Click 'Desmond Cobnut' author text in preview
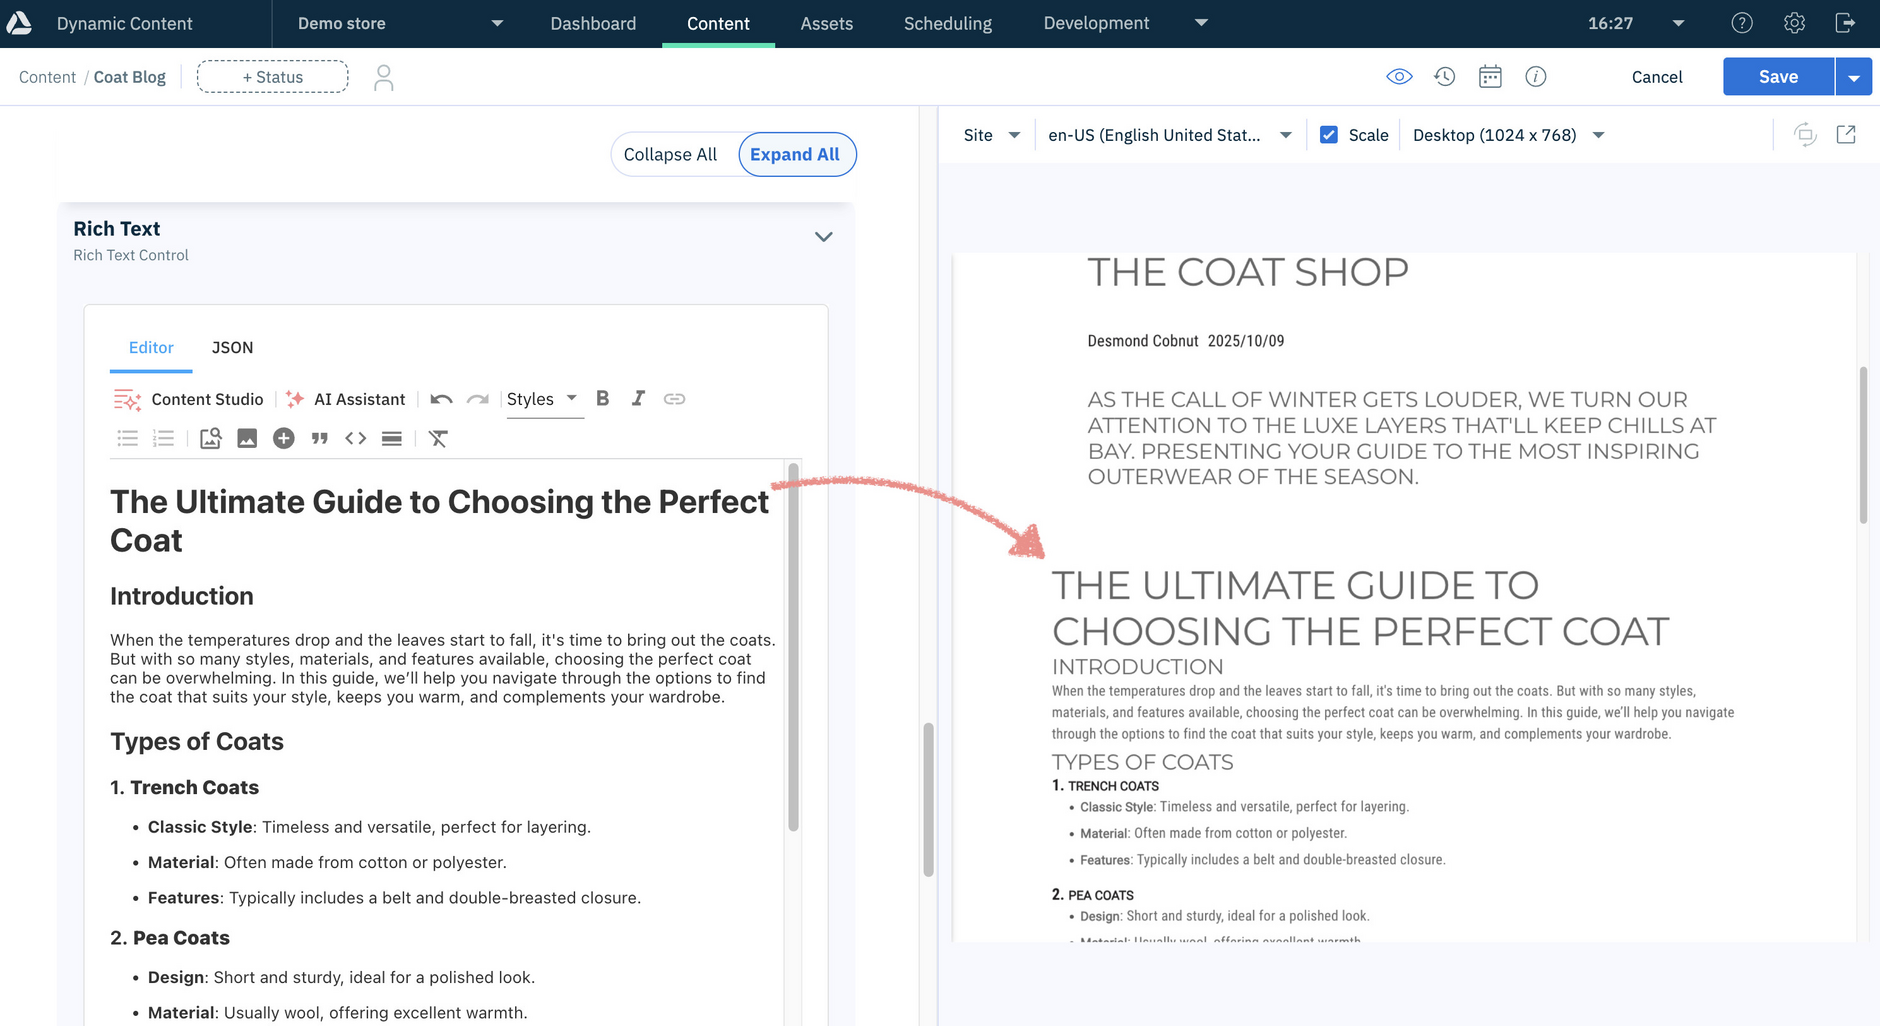The image size is (1880, 1026). (x=1142, y=341)
